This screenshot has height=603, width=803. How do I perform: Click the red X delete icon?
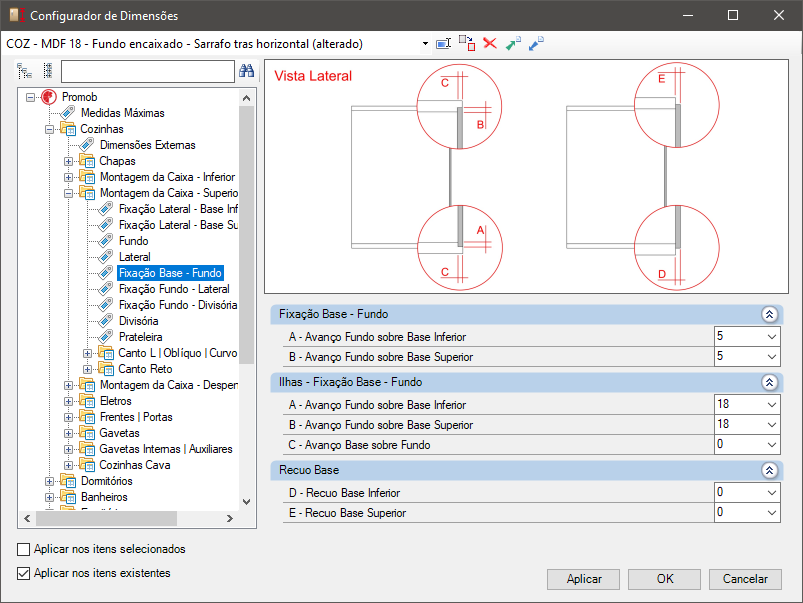coord(490,44)
